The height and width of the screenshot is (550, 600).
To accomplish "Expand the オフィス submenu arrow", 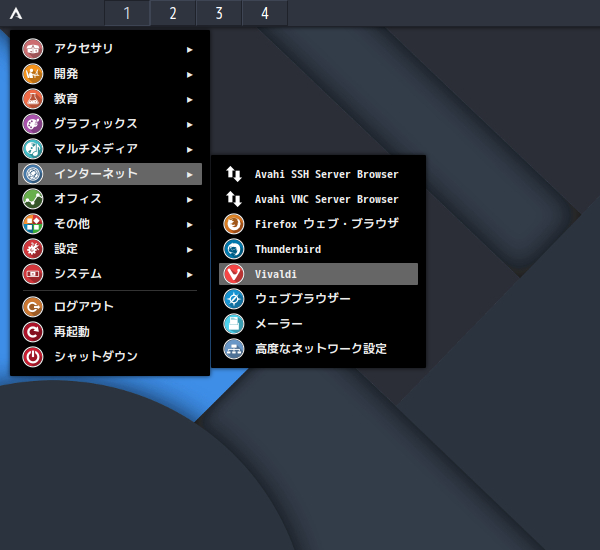I will pos(189,200).
